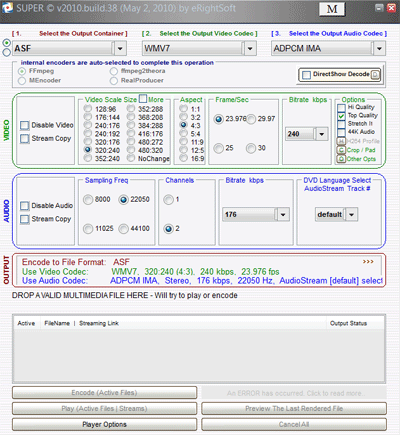The height and width of the screenshot is (435, 400).
Task: Enable 44K Audio option
Action: [x=341, y=132]
